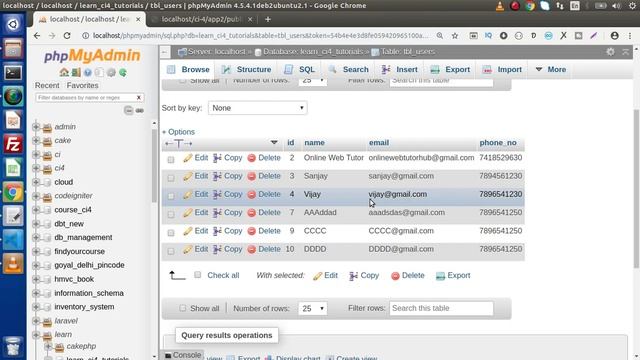Image resolution: width=640 pixels, height=360 pixels.
Task: Open FileZilla from the Ubuntu launcher
Action: (13, 144)
